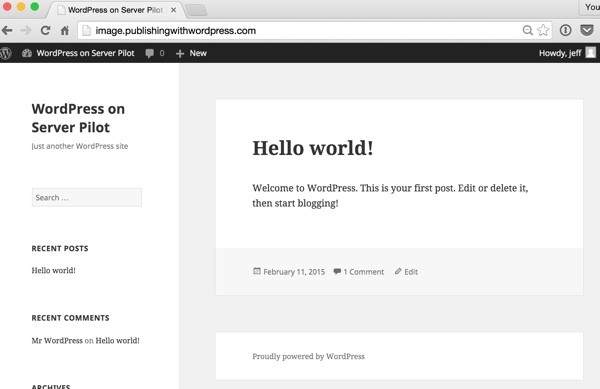Click the yellow minimize window button
This screenshot has width=600, height=389.
(21, 7)
